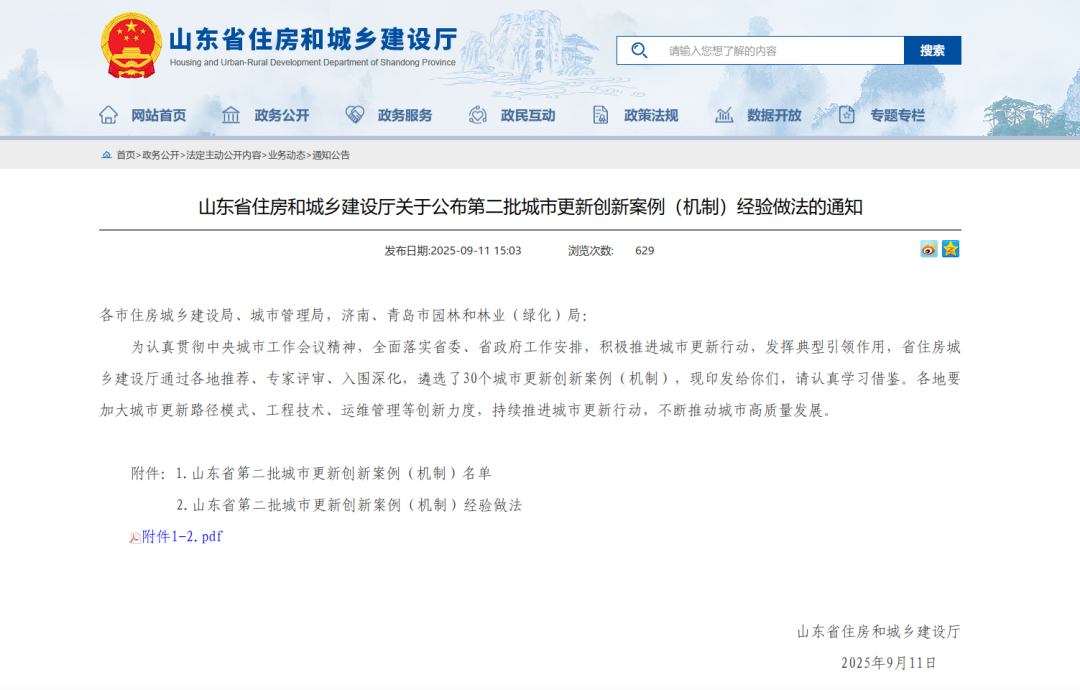The width and height of the screenshot is (1080, 690).
Task: Click the magnifier icon in search box
Action: pos(639,50)
